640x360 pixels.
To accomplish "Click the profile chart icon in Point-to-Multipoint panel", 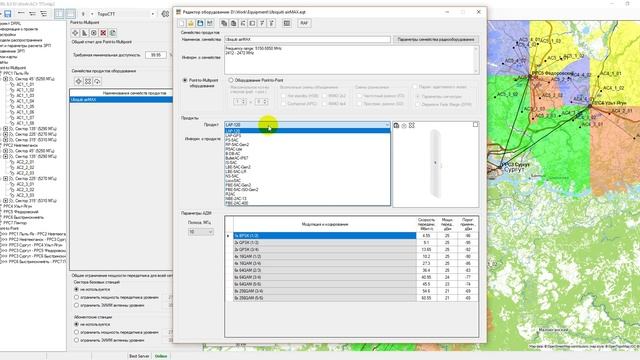I will (x=84, y=33).
